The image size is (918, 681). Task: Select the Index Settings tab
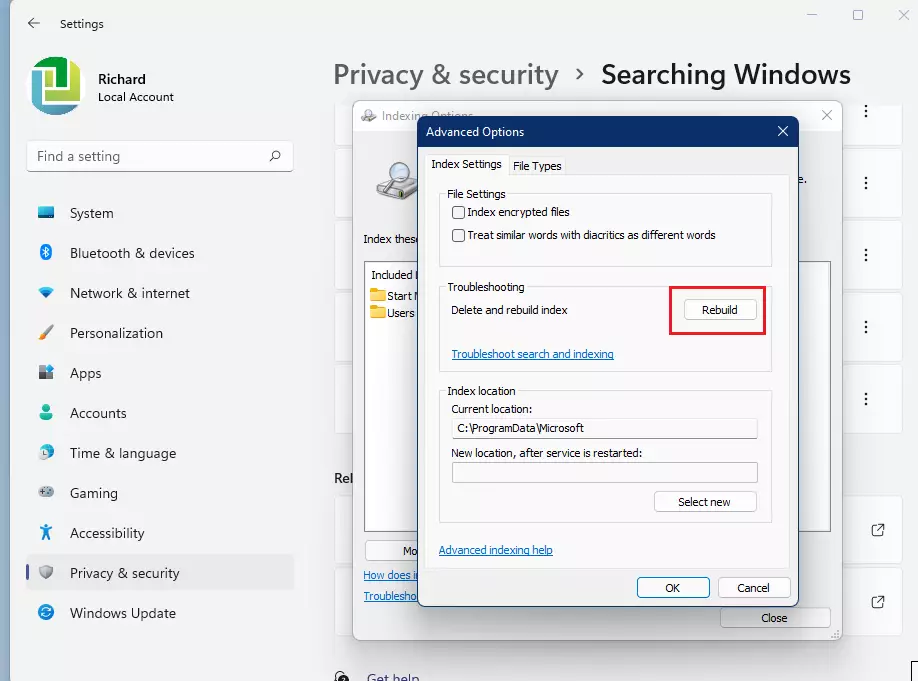466,165
